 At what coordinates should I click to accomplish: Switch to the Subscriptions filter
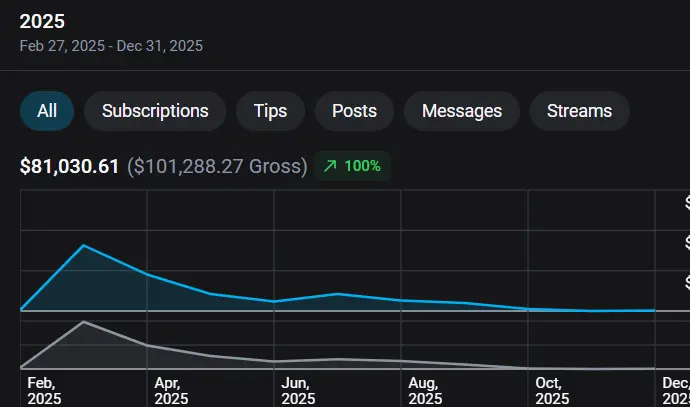[x=155, y=111]
